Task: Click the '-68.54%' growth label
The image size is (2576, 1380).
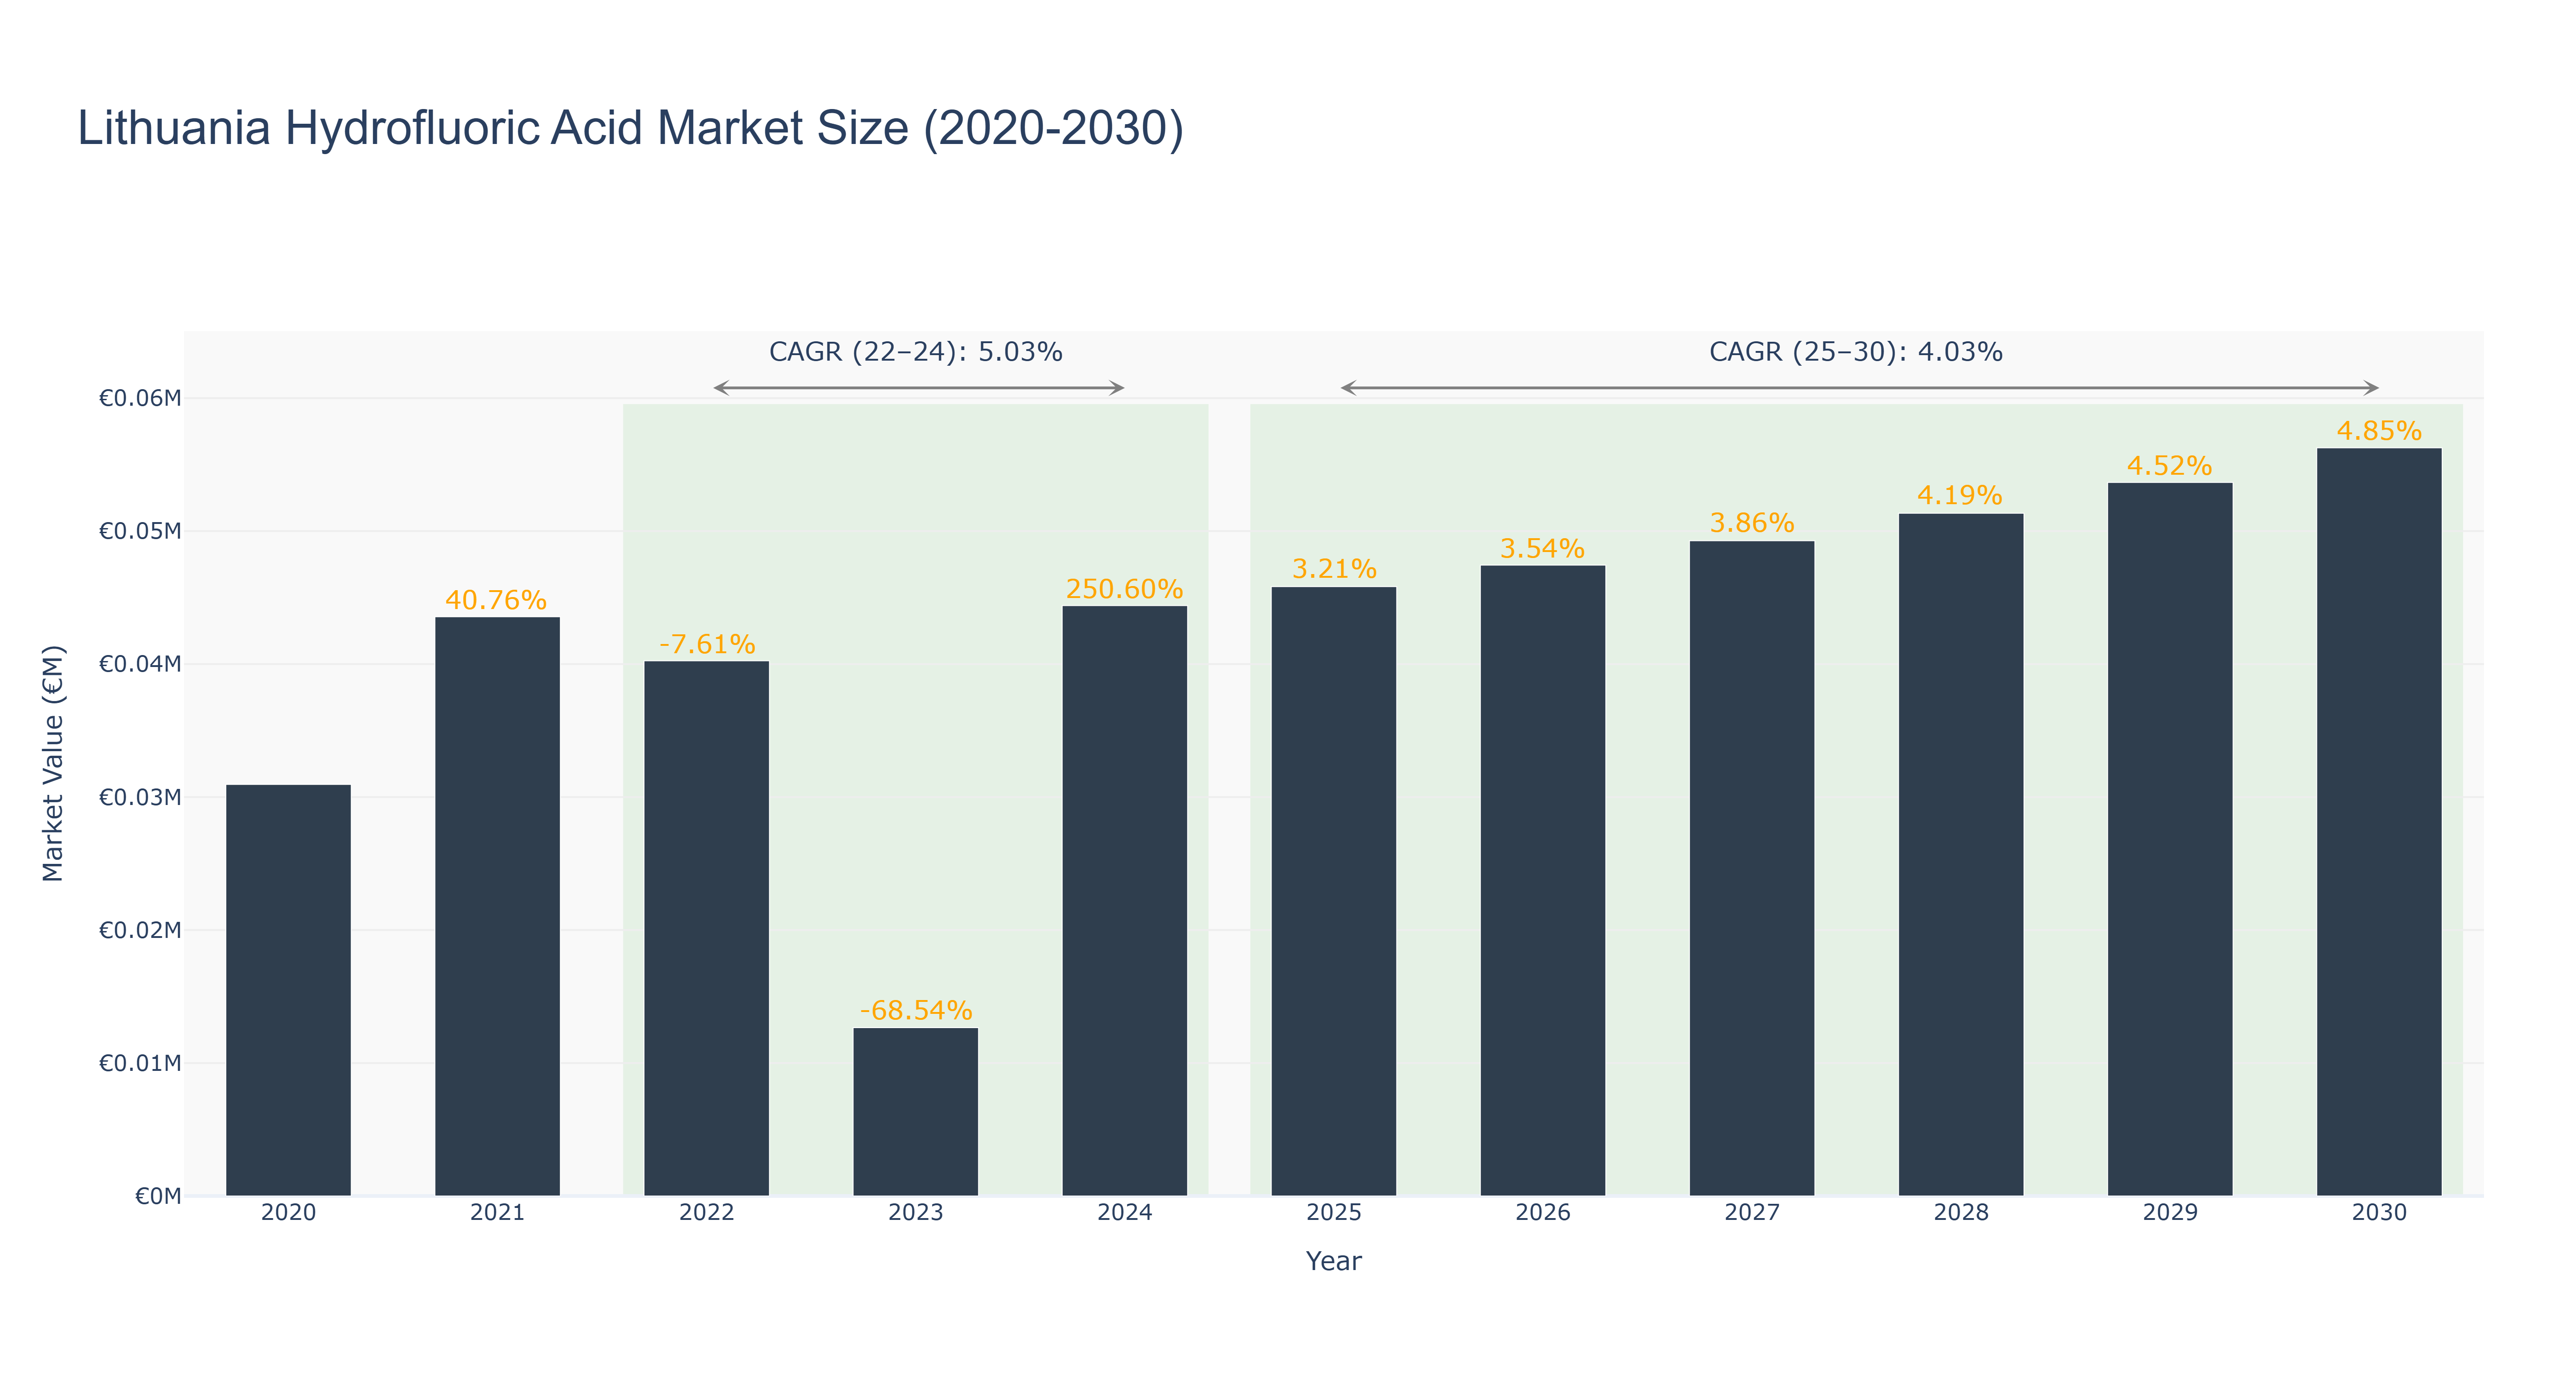Action: [x=916, y=1010]
